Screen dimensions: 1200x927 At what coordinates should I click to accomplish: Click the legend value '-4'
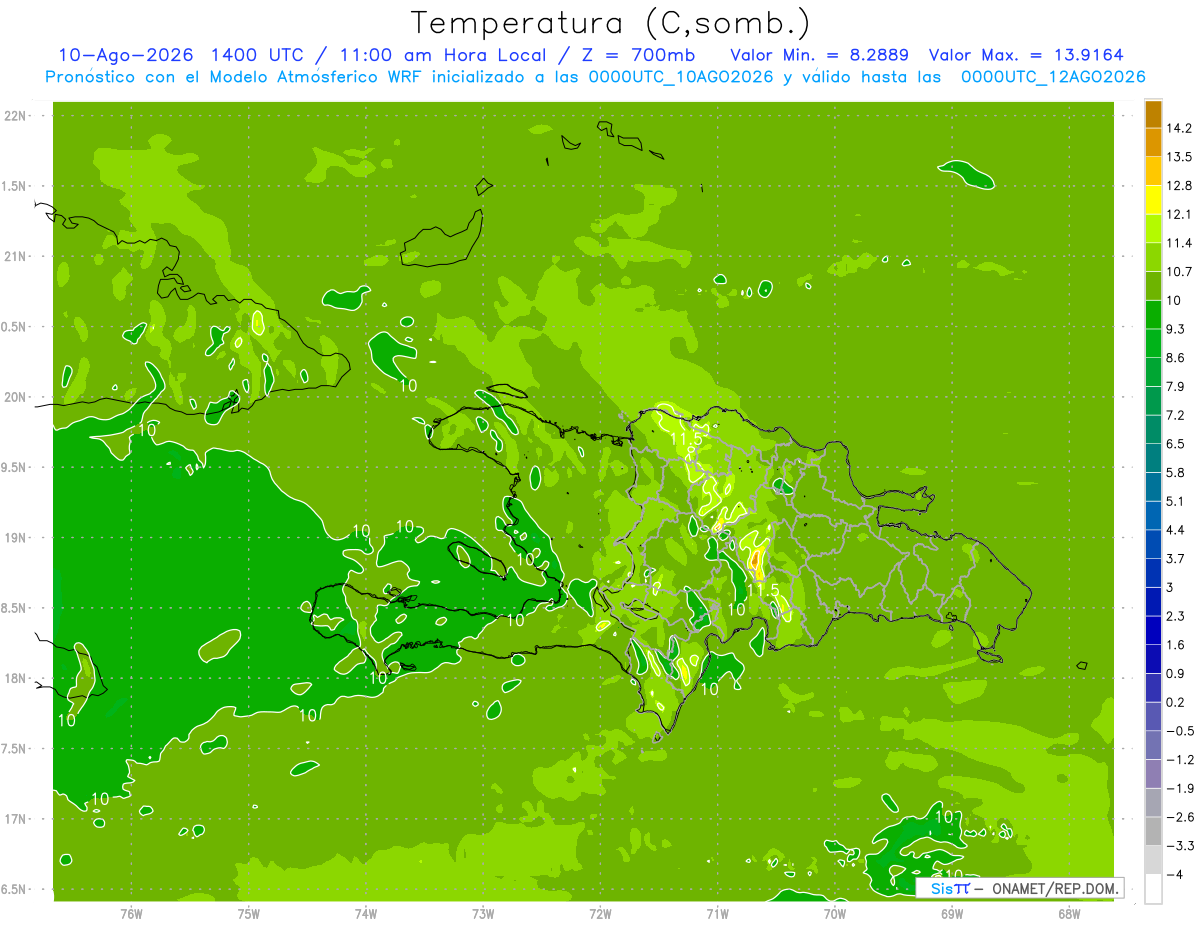1174,874
